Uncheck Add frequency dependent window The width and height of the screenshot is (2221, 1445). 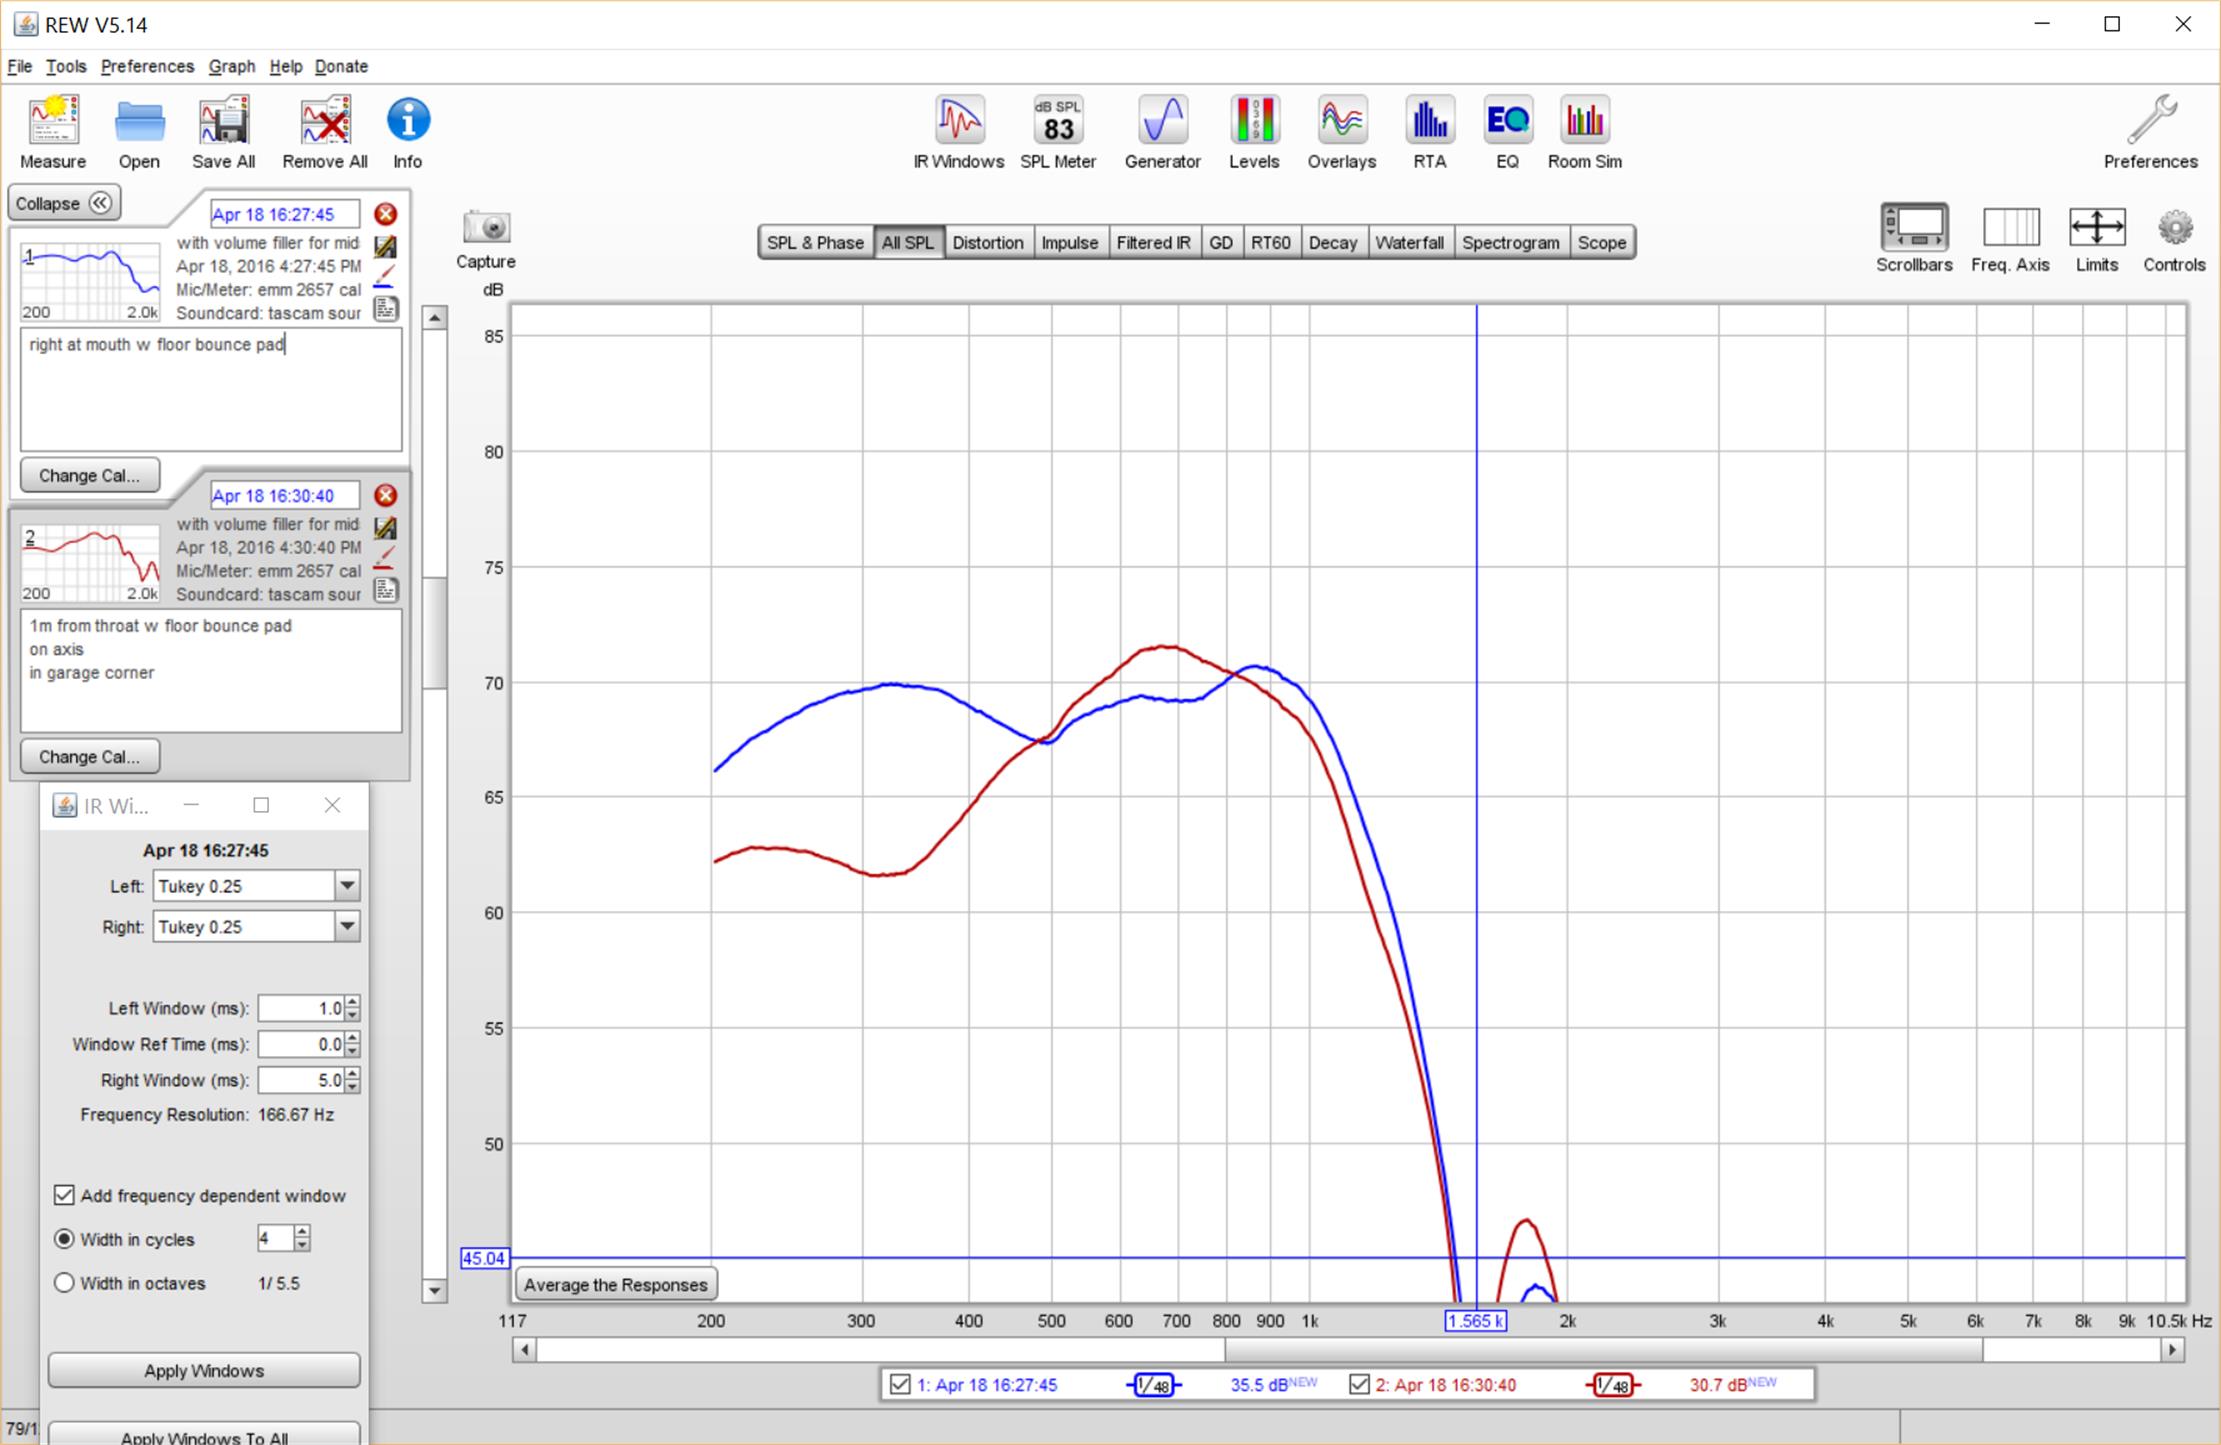point(64,1195)
